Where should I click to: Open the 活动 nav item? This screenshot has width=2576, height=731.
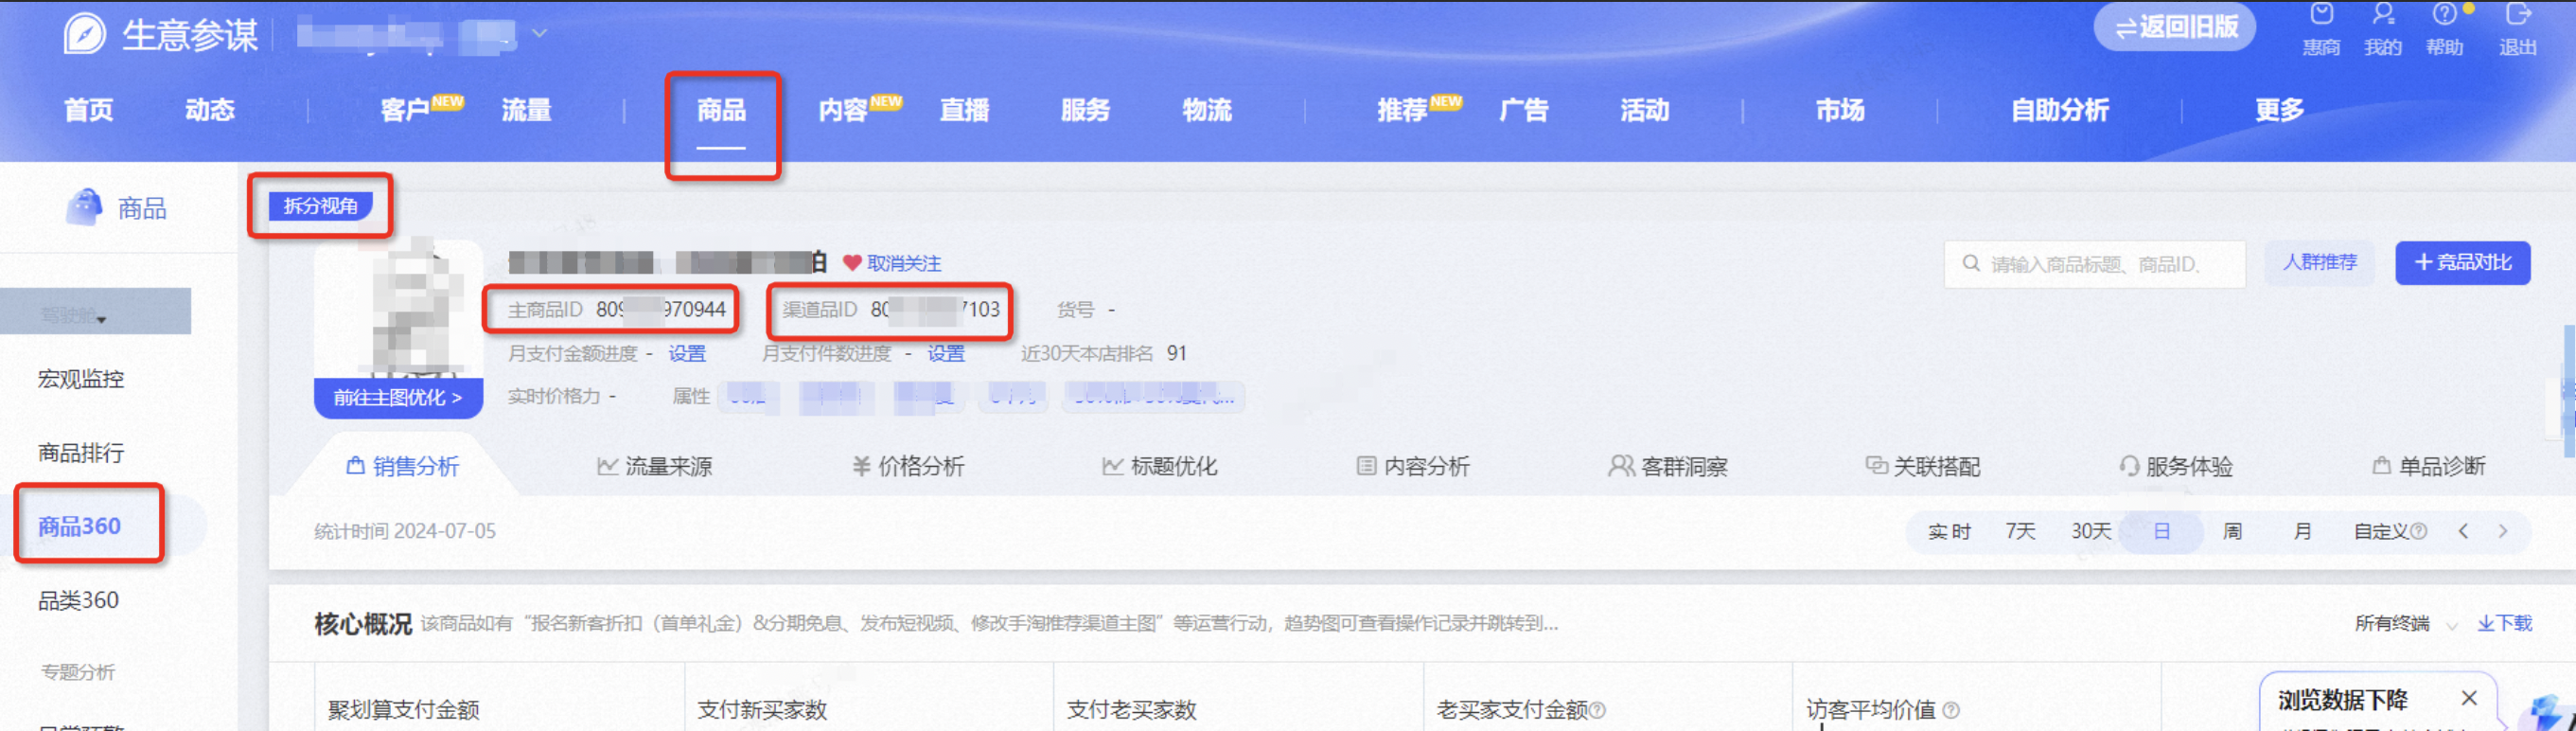pos(1645,109)
